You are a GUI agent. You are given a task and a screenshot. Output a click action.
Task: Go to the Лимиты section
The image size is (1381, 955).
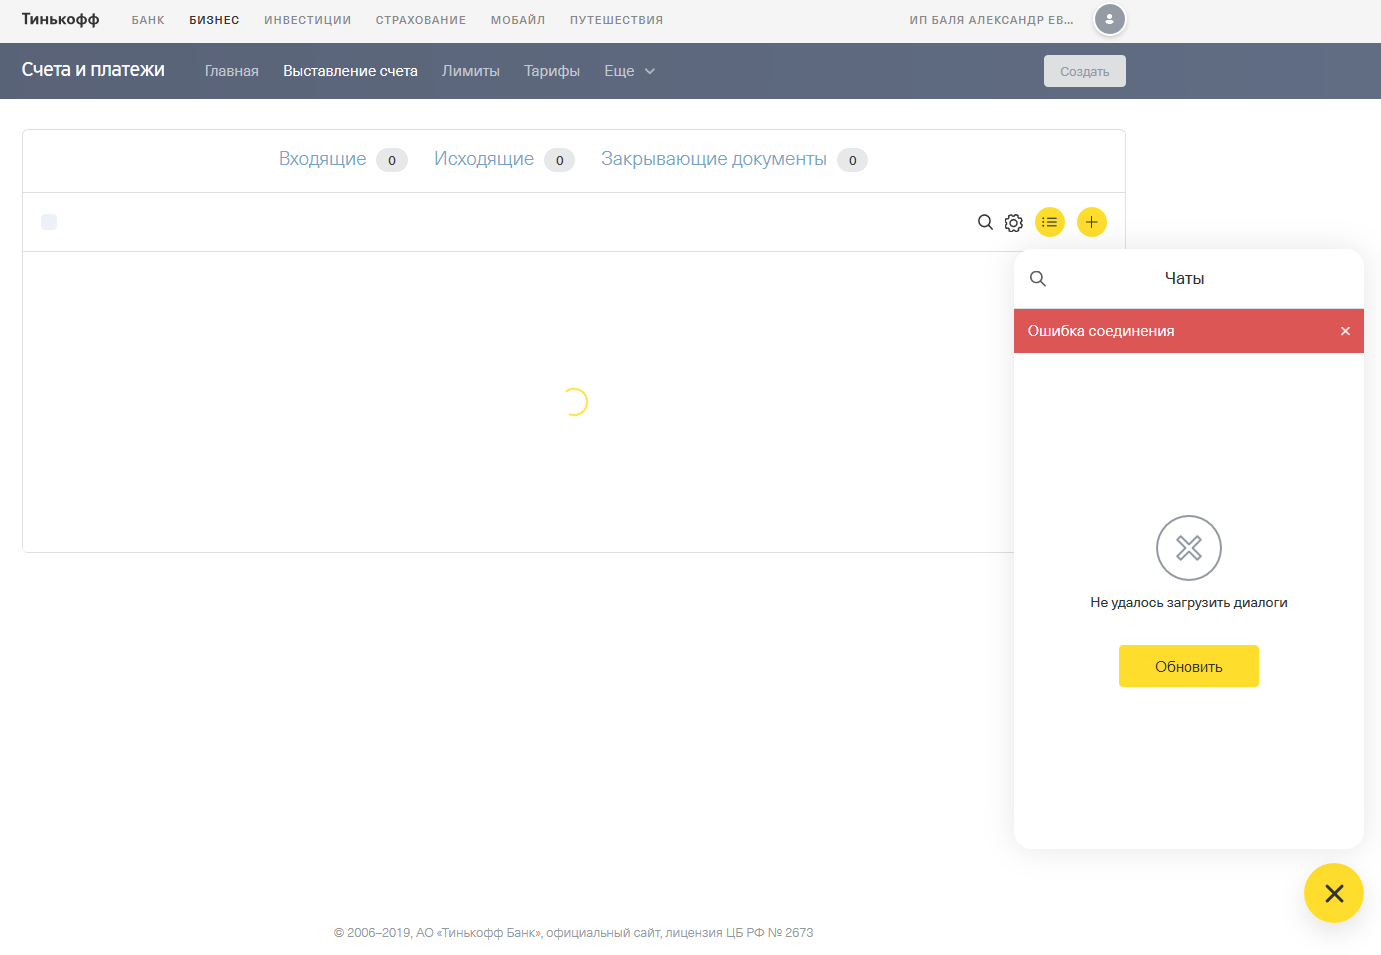(x=470, y=71)
